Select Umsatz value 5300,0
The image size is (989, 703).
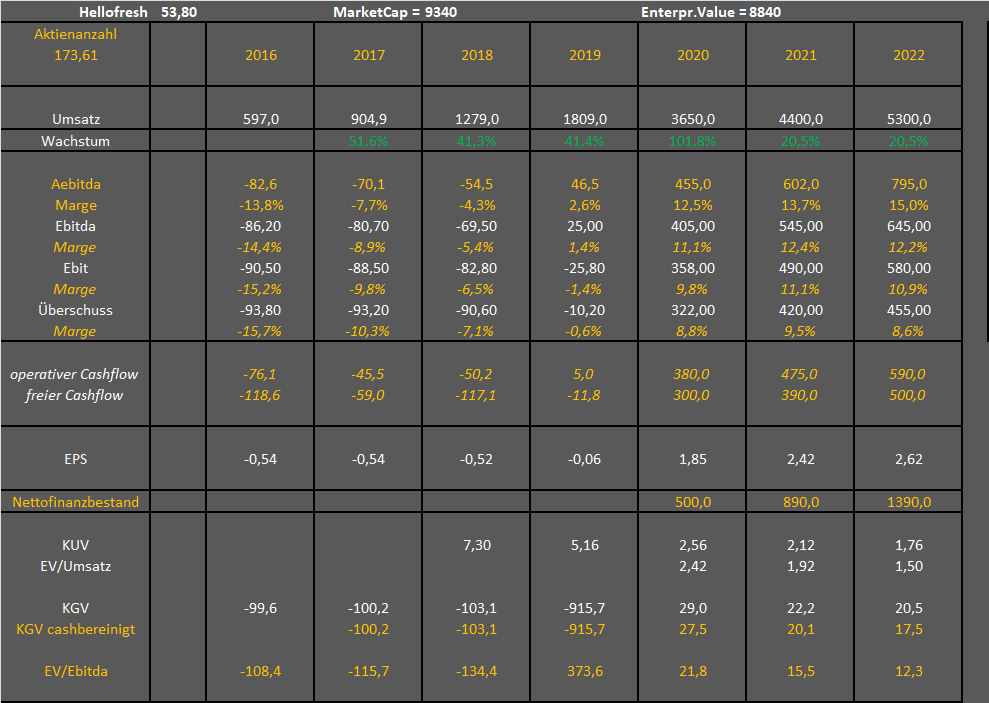pos(909,119)
